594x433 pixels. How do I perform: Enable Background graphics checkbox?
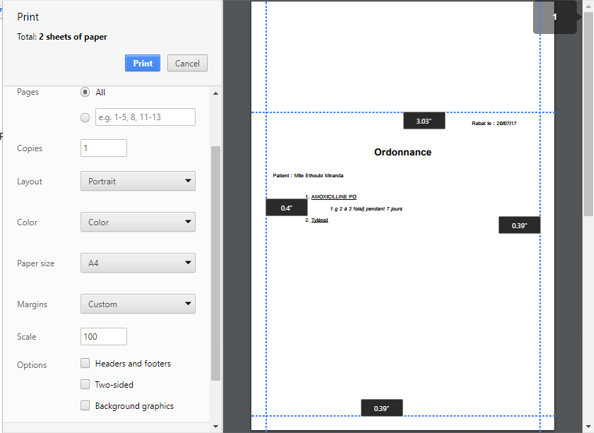(x=85, y=406)
